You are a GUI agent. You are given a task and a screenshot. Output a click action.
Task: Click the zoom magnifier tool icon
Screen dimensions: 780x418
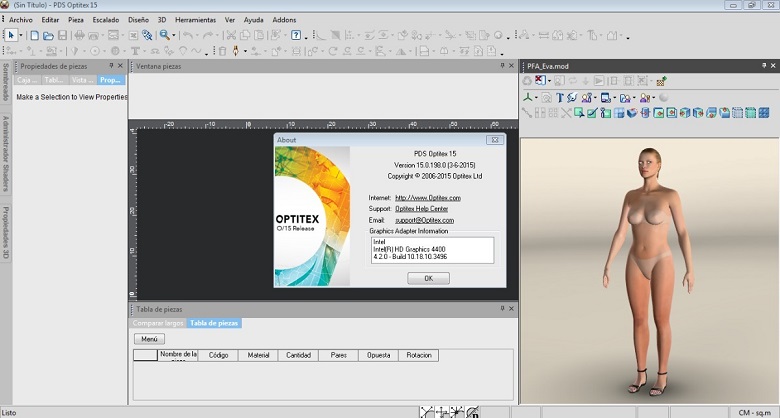[165, 35]
